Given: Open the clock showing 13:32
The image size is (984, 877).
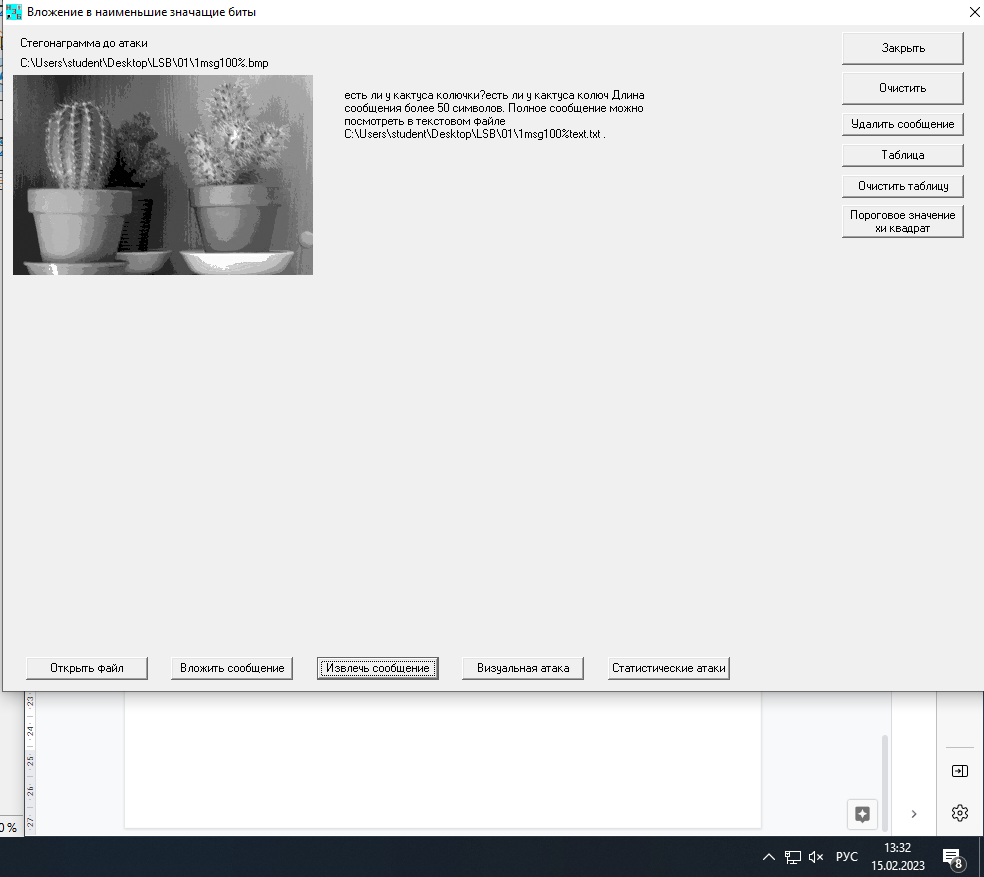Looking at the screenshot, I should click(x=897, y=856).
